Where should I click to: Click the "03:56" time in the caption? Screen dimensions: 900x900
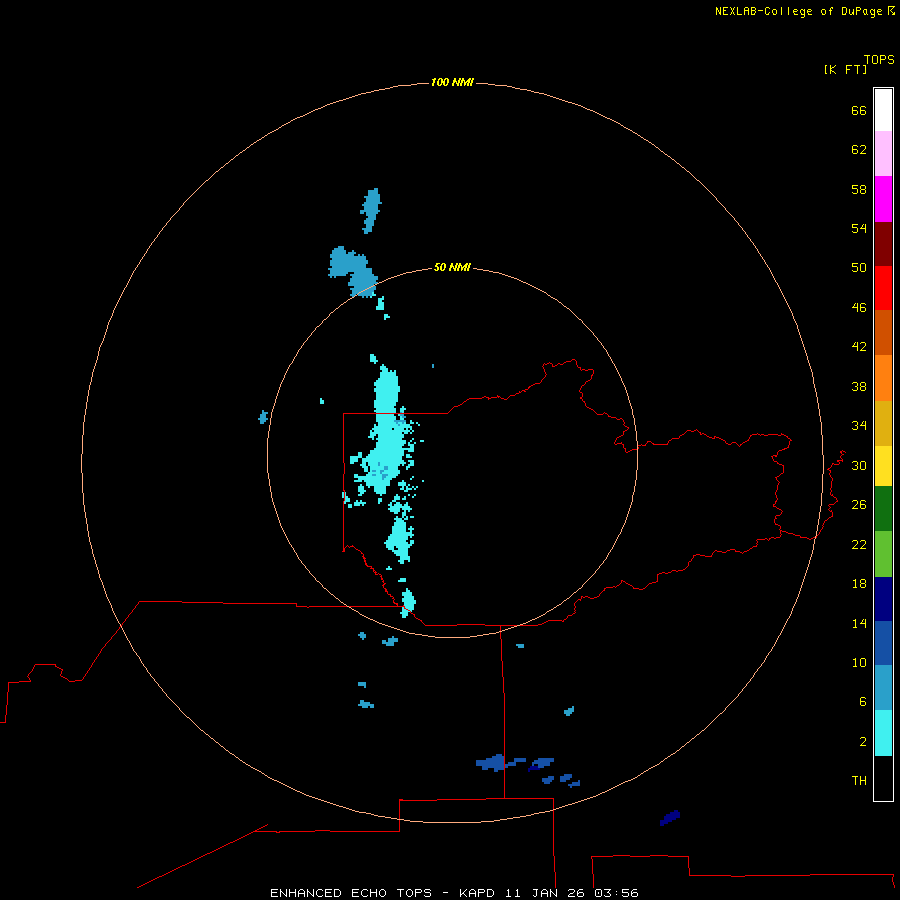tap(616, 893)
